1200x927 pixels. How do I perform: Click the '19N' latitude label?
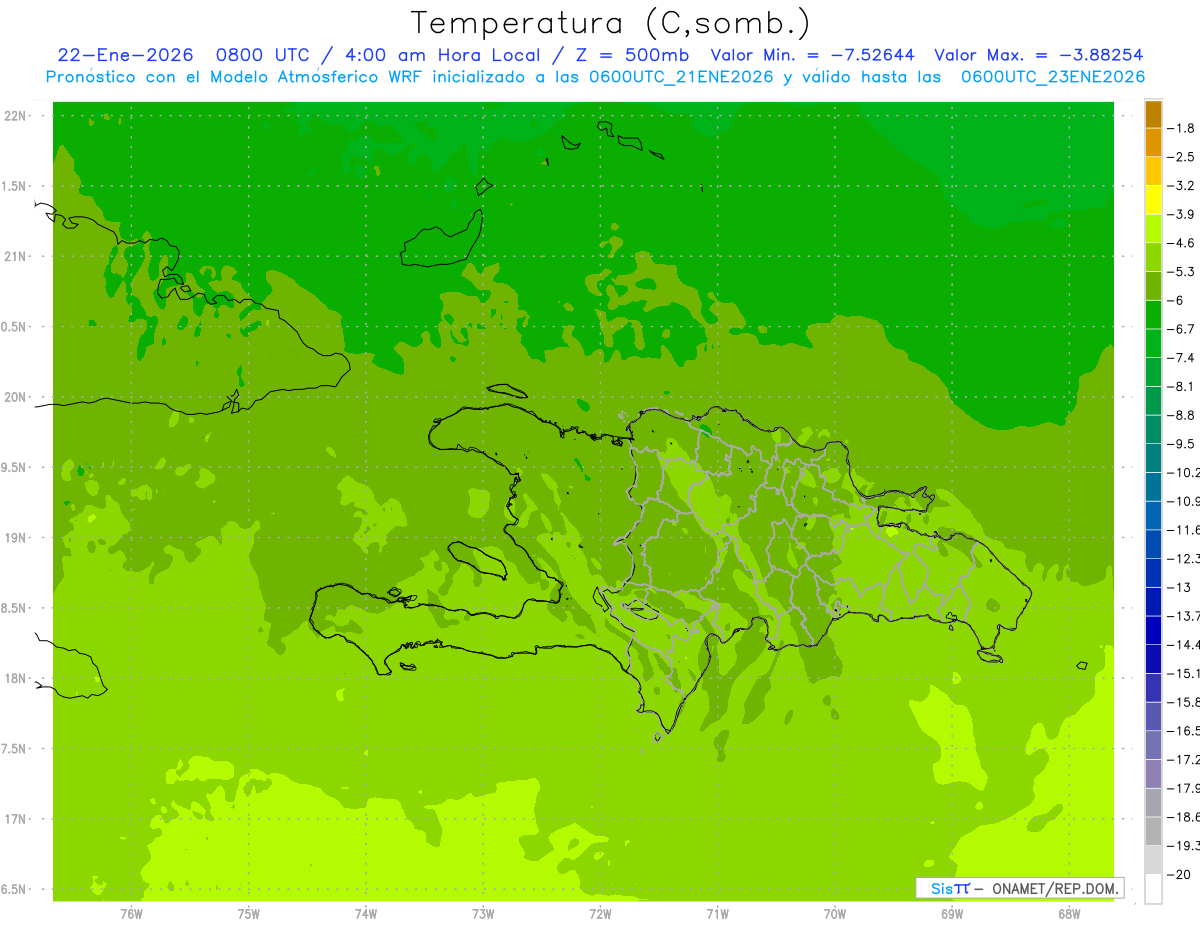tap(16, 538)
